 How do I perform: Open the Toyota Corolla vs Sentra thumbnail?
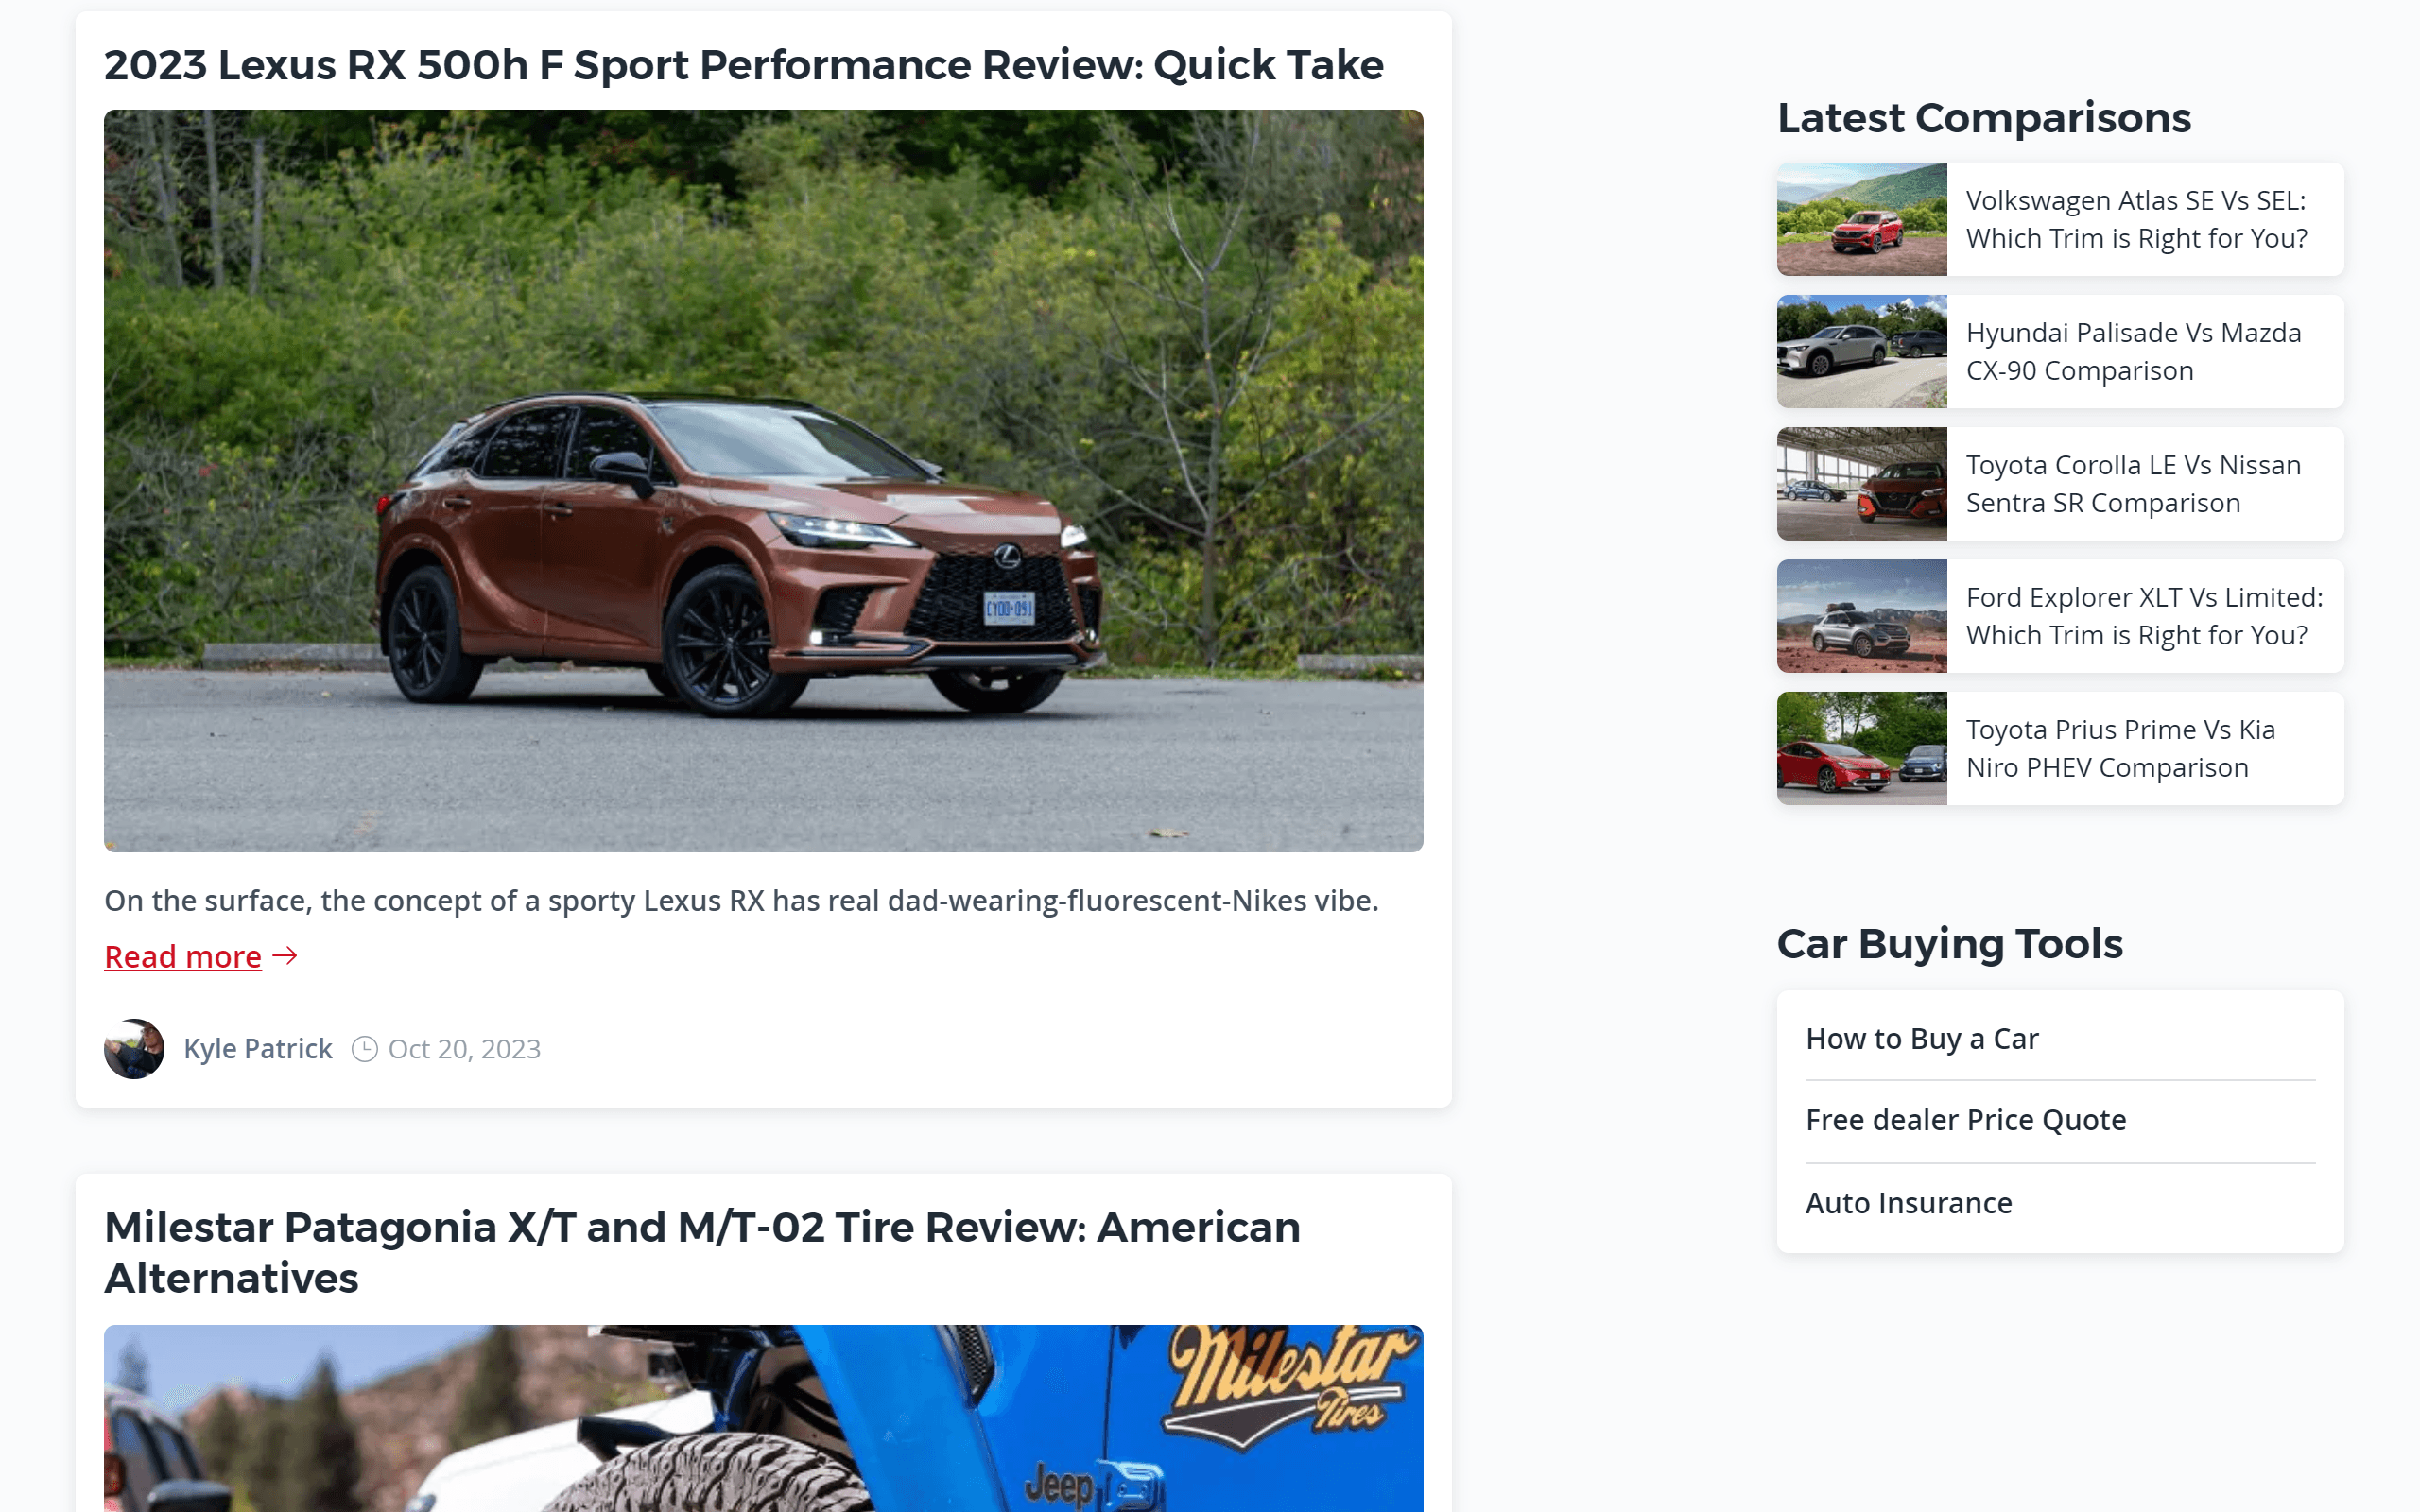(1862, 484)
